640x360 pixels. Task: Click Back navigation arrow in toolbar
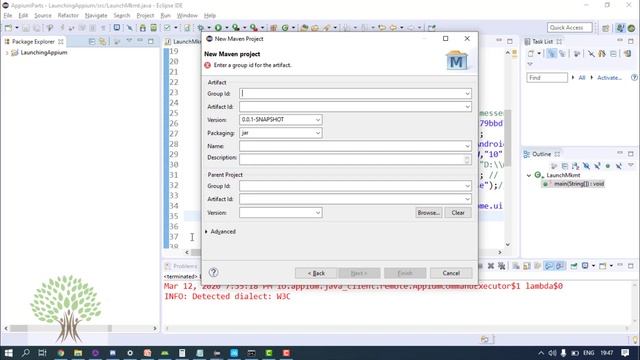[x=393, y=28]
